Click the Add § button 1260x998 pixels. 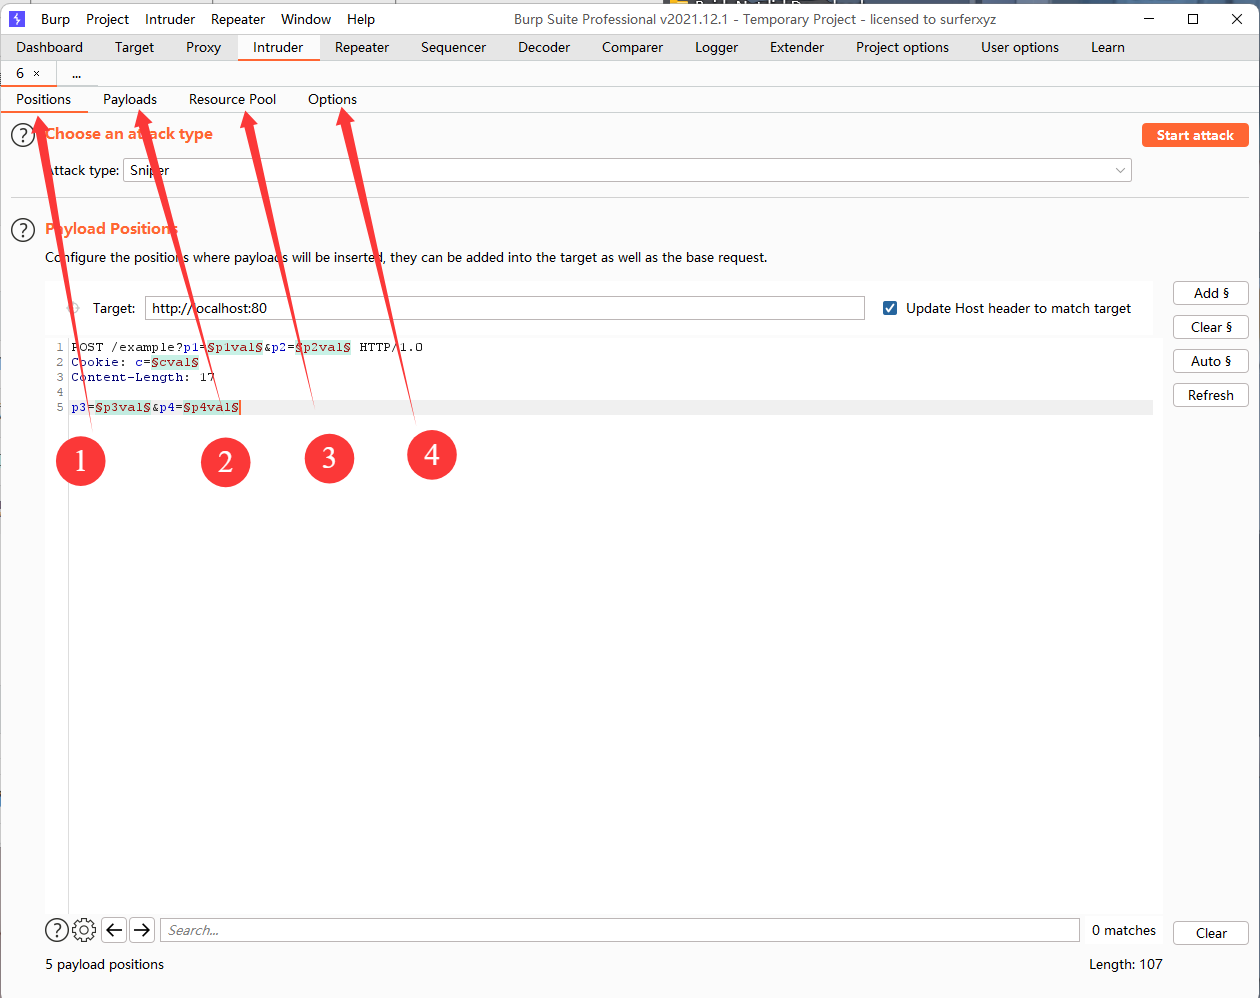click(x=1211, y=293)
